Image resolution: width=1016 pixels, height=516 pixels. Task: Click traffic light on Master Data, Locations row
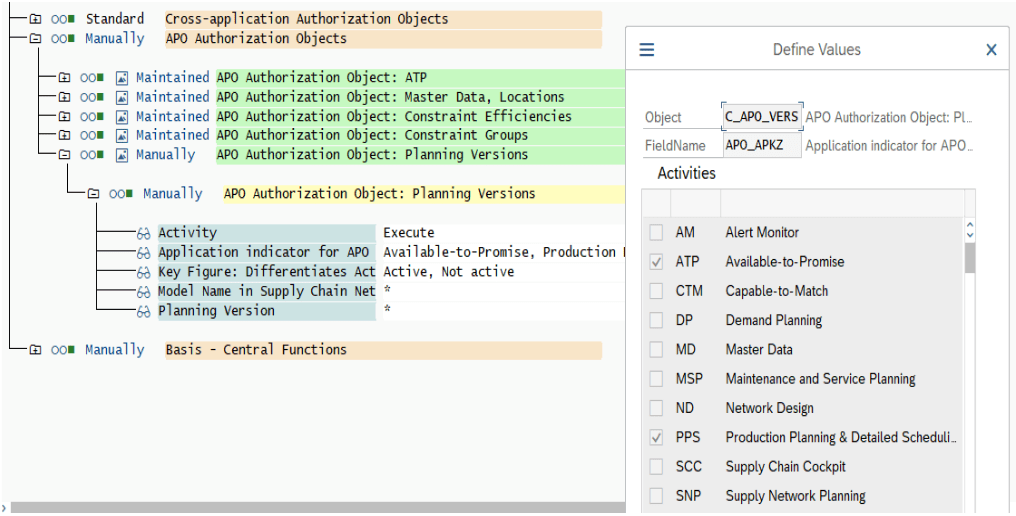[x=92, y=97]
